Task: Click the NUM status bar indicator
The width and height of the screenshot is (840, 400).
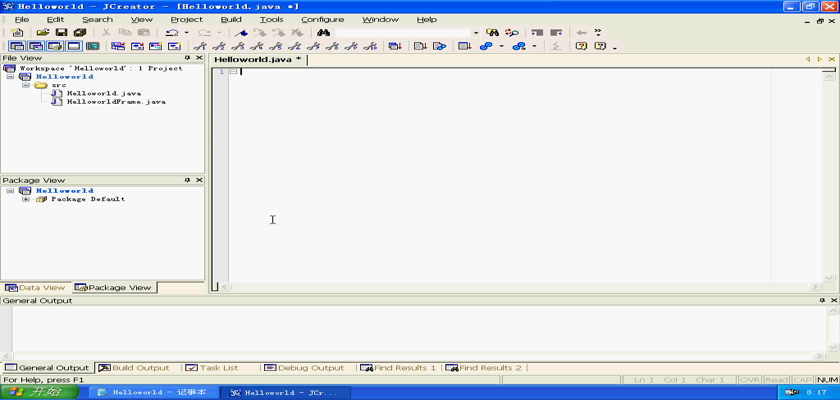Action: (827, 380)
